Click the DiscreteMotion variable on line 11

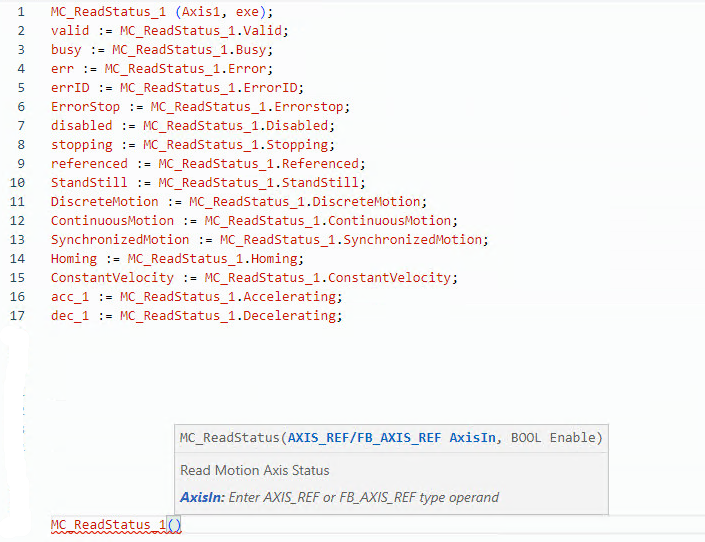(104, 202)
